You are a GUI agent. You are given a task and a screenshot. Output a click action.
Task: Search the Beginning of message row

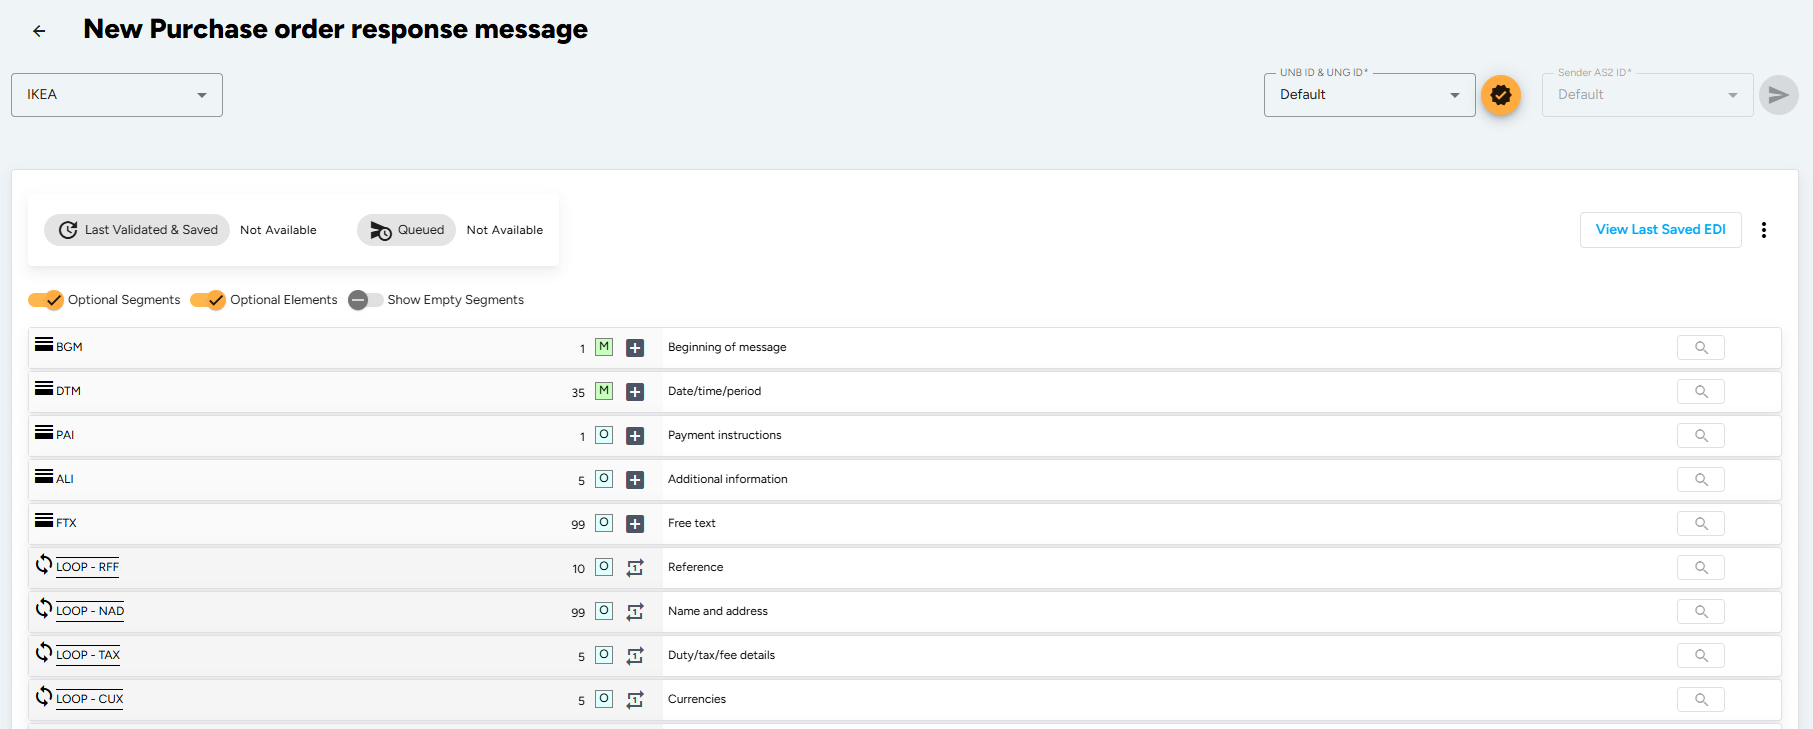tap(1701, 348)
